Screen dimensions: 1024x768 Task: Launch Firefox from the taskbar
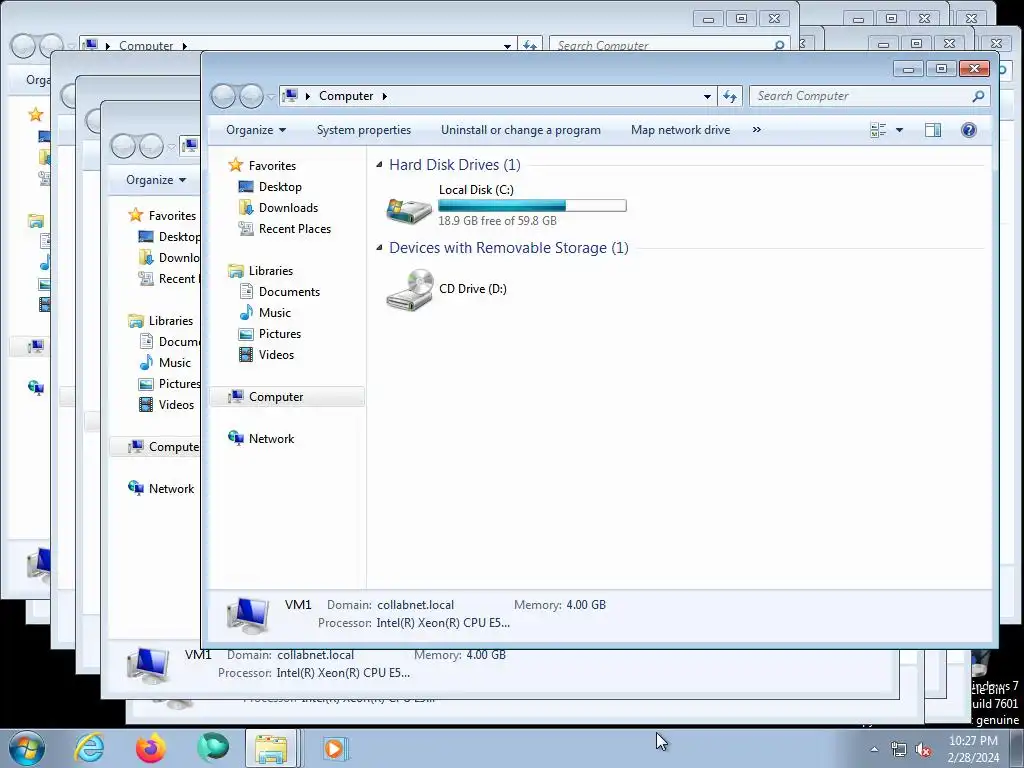tap(151, 748)
